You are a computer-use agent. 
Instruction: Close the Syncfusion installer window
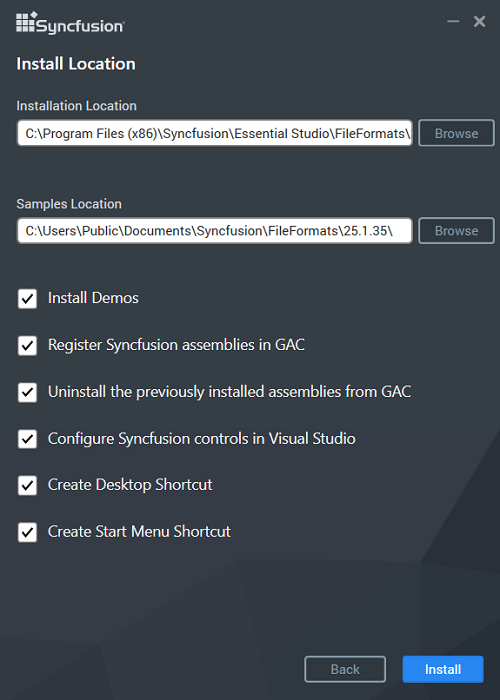(x=479, y=21)
